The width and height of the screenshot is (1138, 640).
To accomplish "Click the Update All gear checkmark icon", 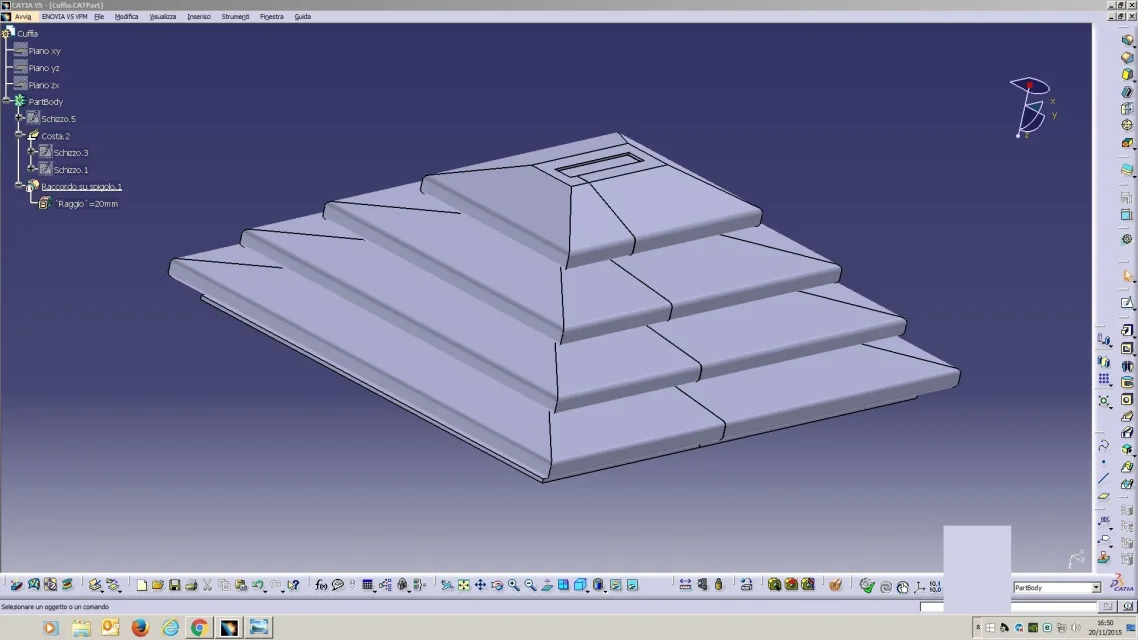I will (867, 585).
